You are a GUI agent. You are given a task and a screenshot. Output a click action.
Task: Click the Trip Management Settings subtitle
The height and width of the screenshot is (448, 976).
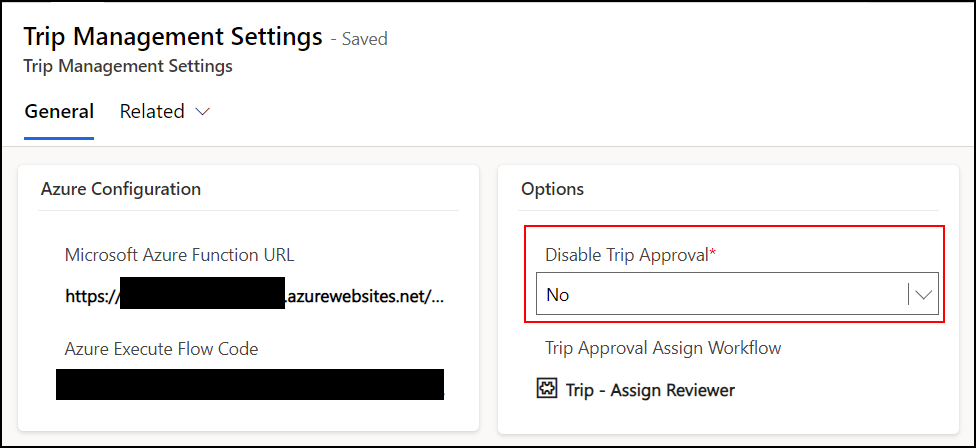128,67
